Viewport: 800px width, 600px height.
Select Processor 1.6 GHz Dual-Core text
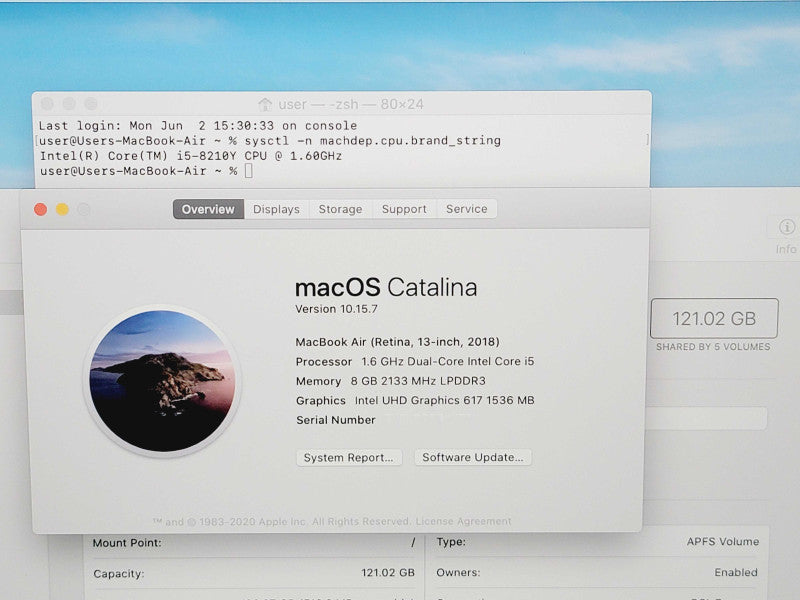pyautogui.click(x=415, y=361)
